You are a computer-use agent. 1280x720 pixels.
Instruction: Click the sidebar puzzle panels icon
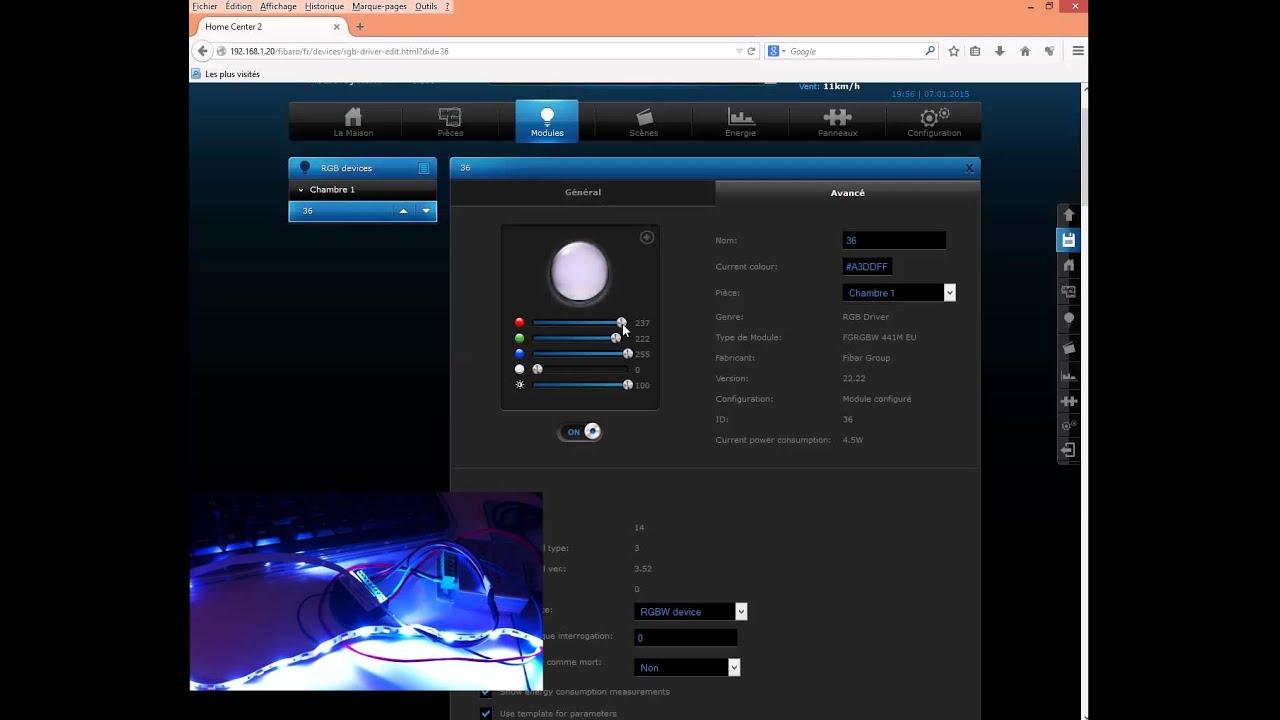pyautogui.click(x=1068, y=401)
